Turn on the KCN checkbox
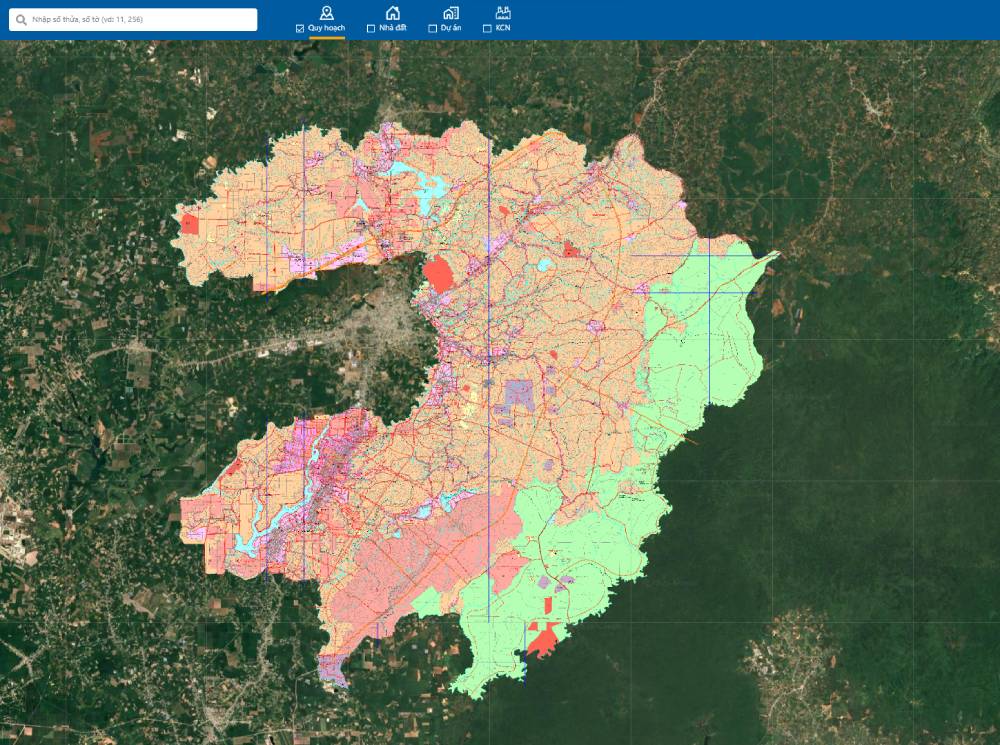This screenshot has width=1000, height=745. coord(487,29)
